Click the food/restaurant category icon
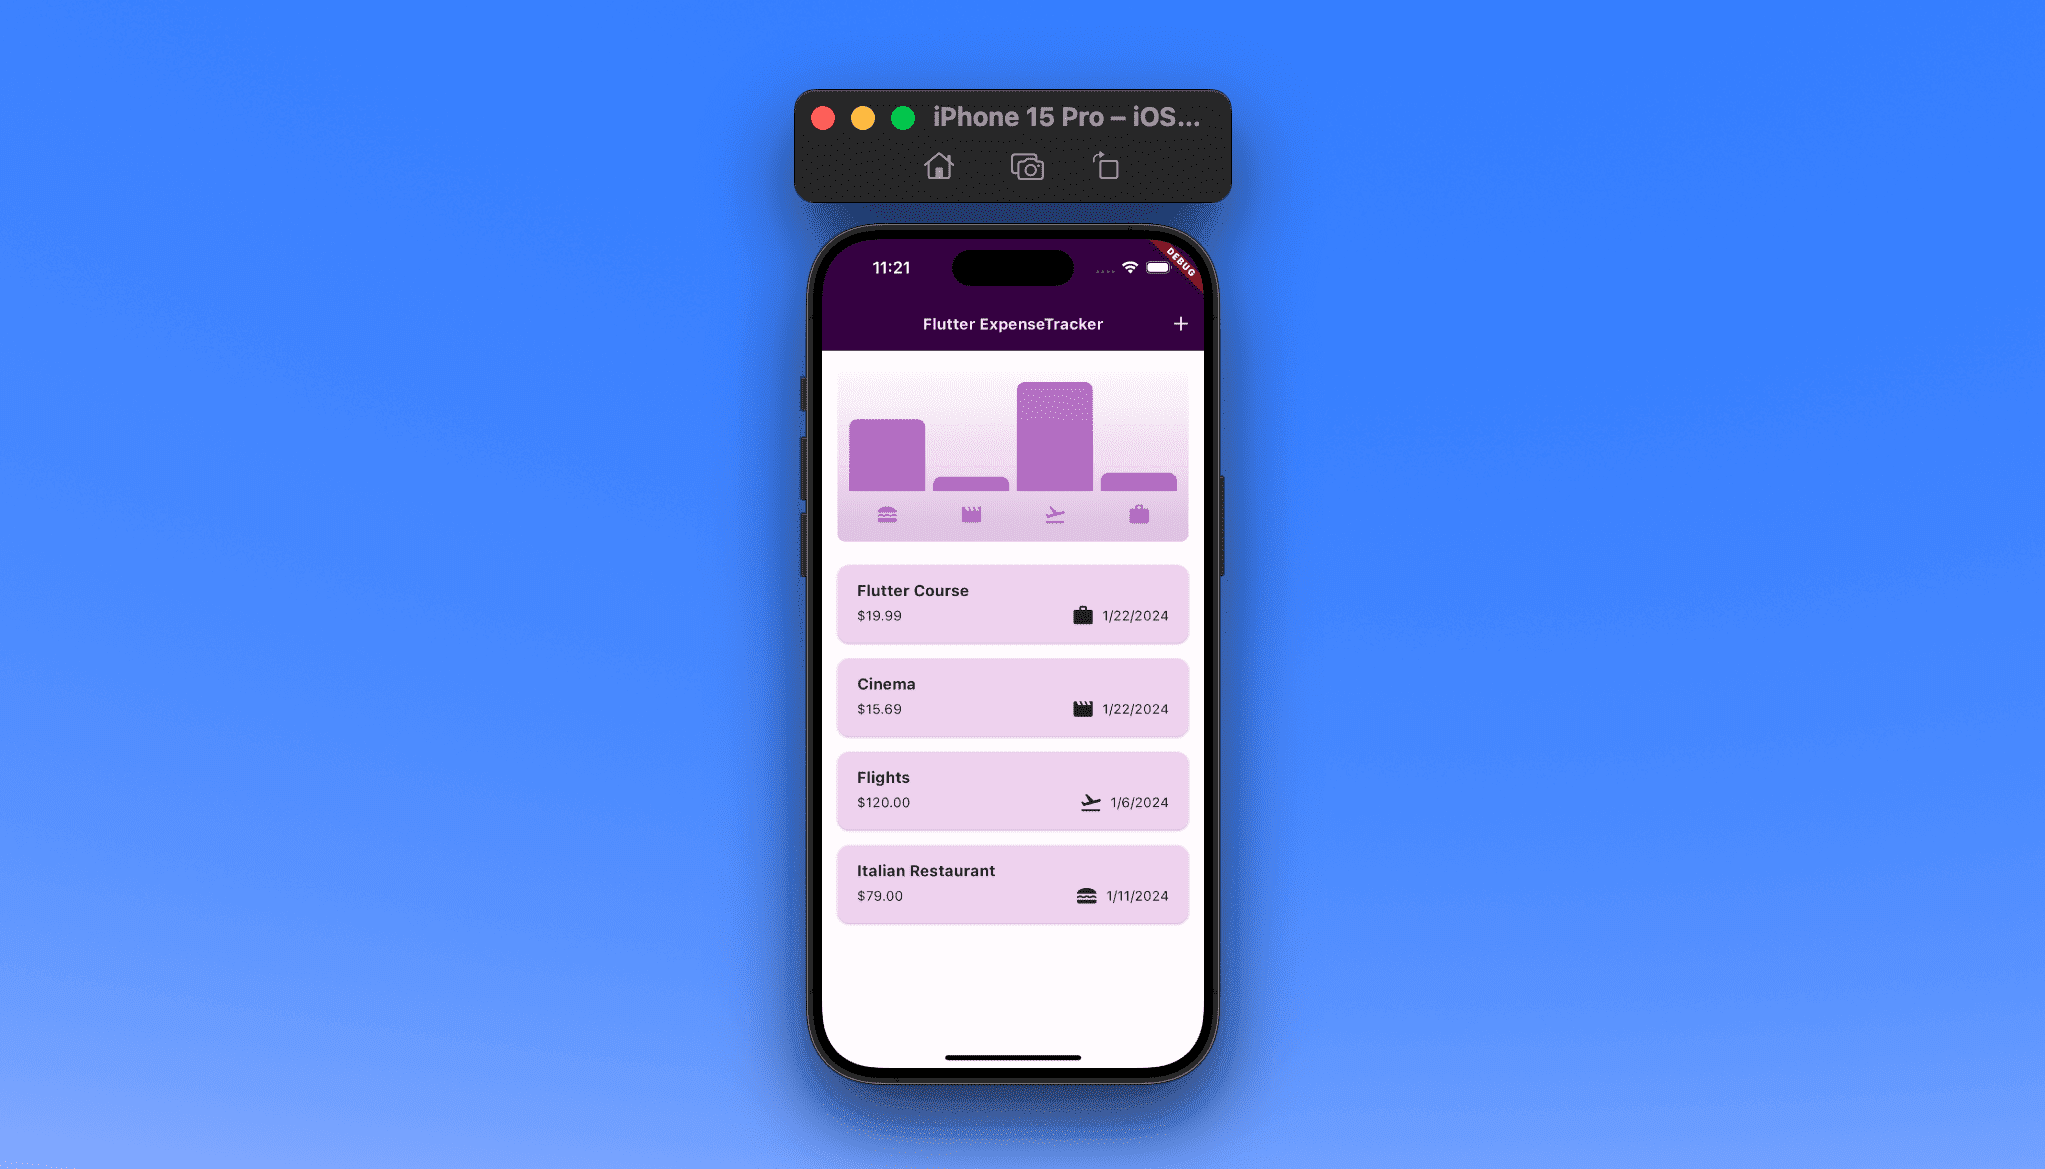2045x1169 pixels. point(888,513)
